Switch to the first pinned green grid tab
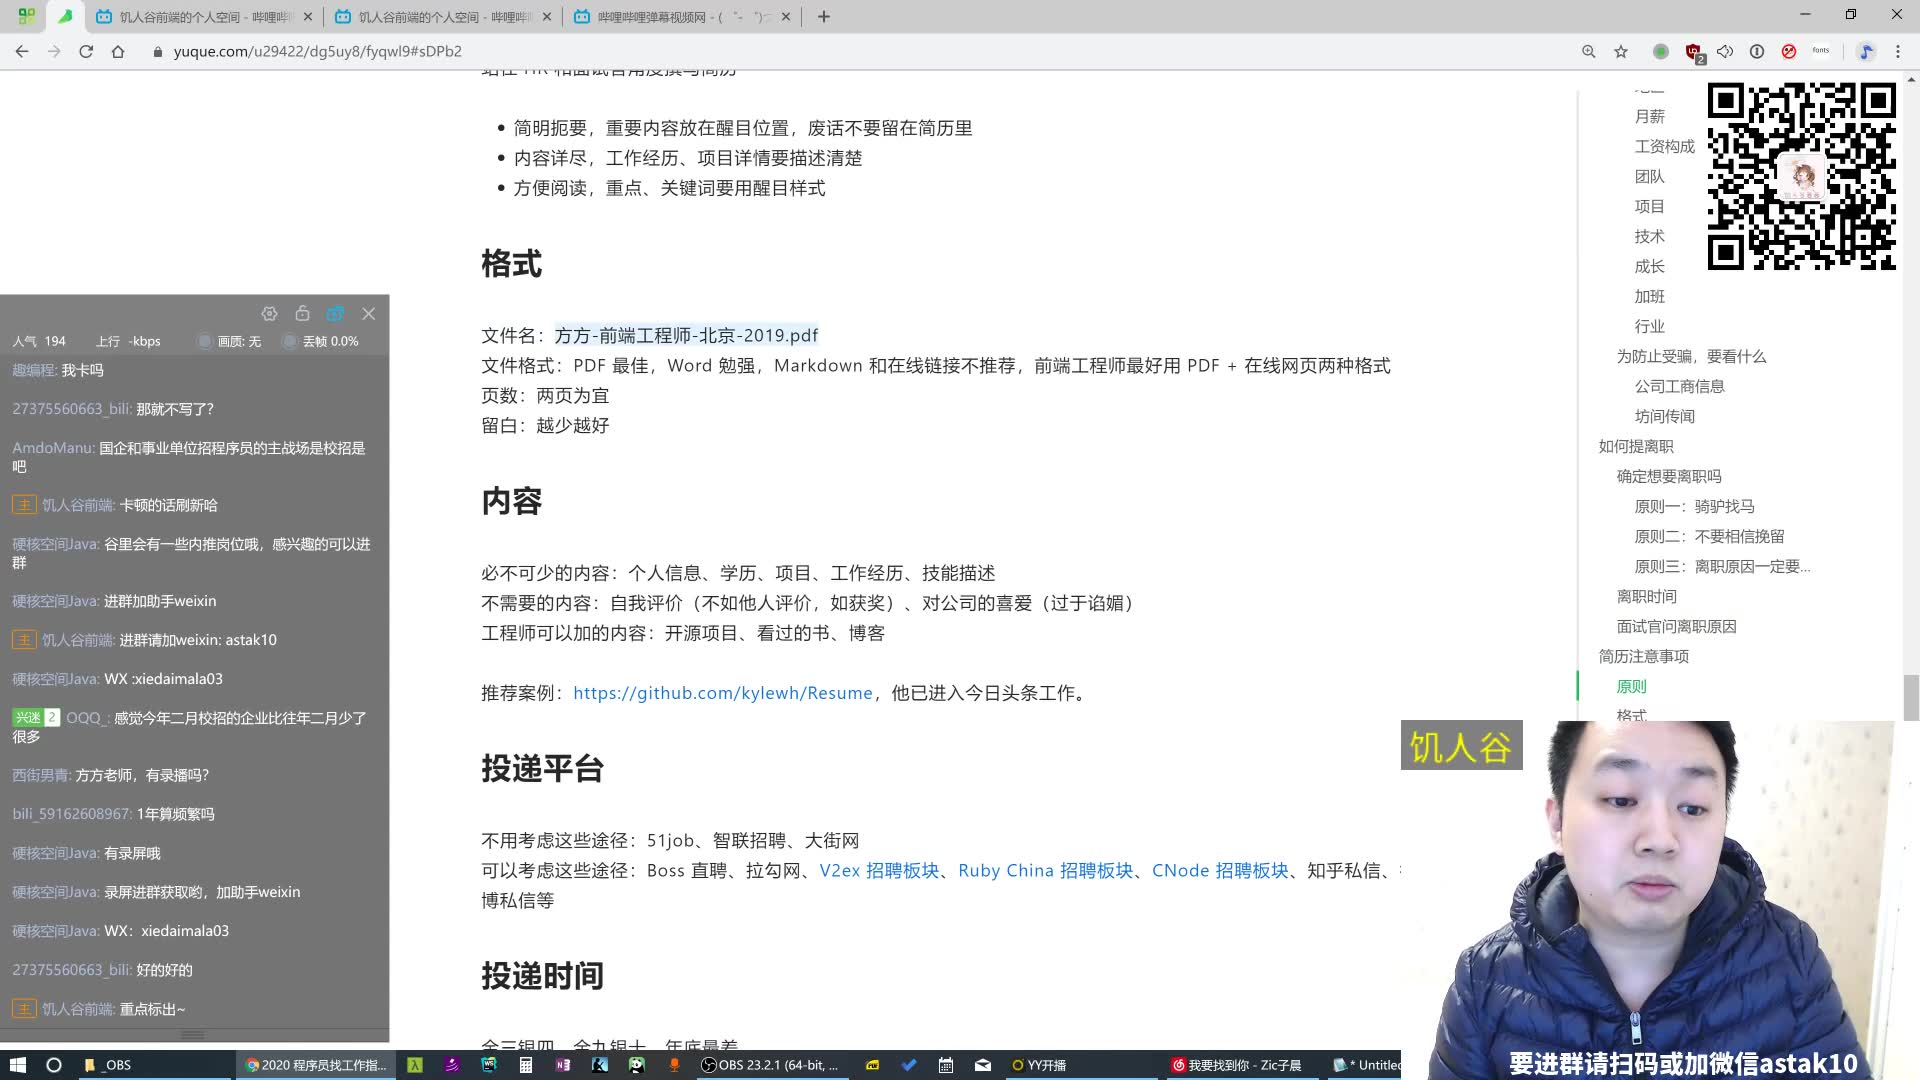The image size is (1920, 1080). pyautogui.click(x=27, y=17)
